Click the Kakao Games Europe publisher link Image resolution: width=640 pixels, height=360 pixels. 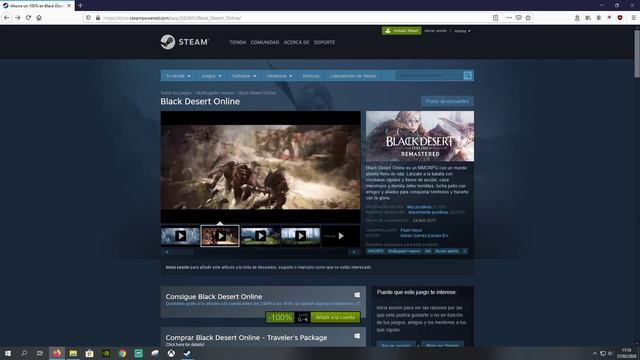pos(424,236)
